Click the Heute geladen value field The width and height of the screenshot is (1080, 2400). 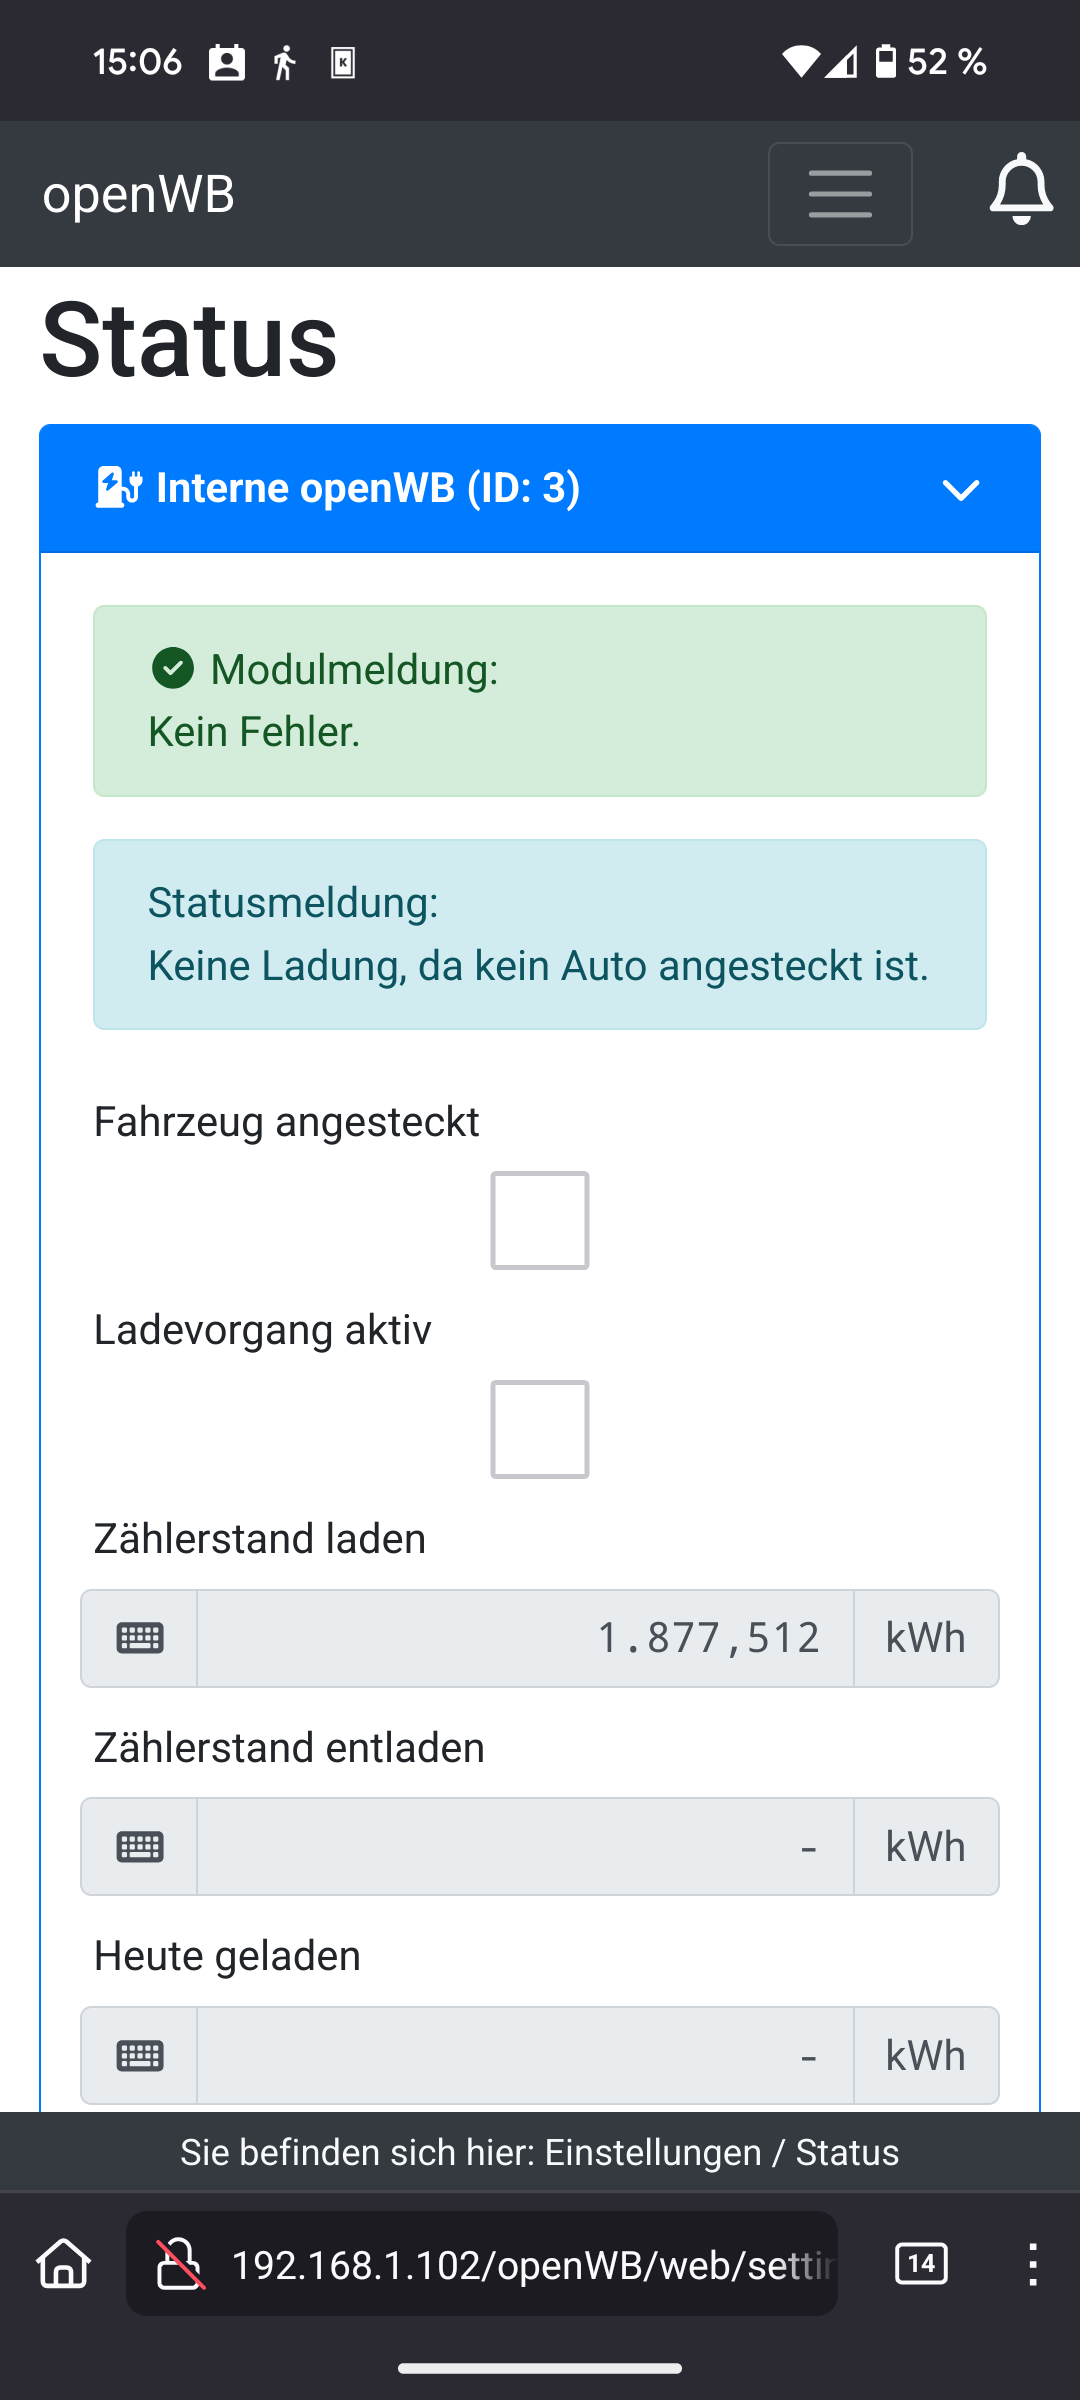525,2055
